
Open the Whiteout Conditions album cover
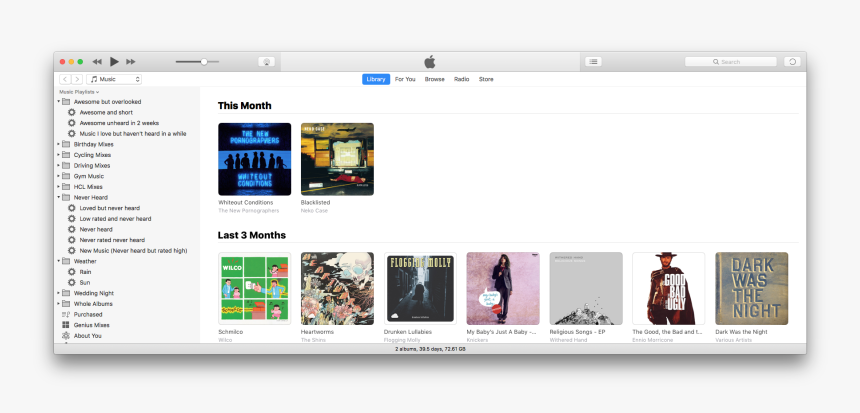[x=254, y=159]
